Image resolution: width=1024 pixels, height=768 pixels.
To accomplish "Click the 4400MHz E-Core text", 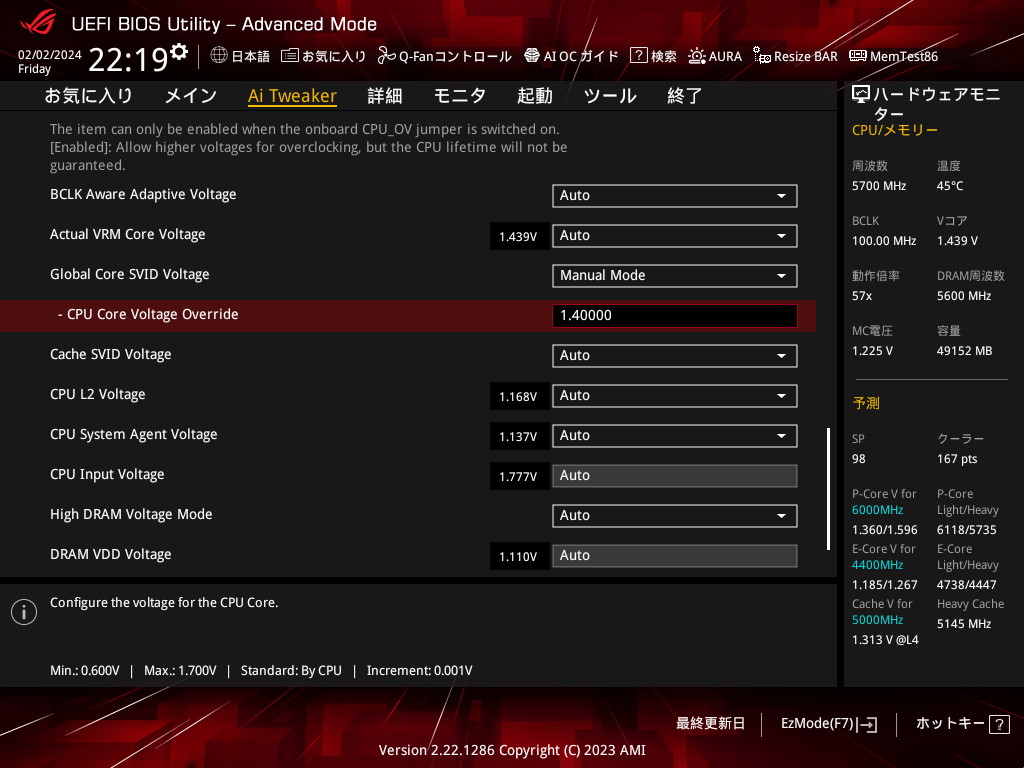I will [x=877, y=565].
